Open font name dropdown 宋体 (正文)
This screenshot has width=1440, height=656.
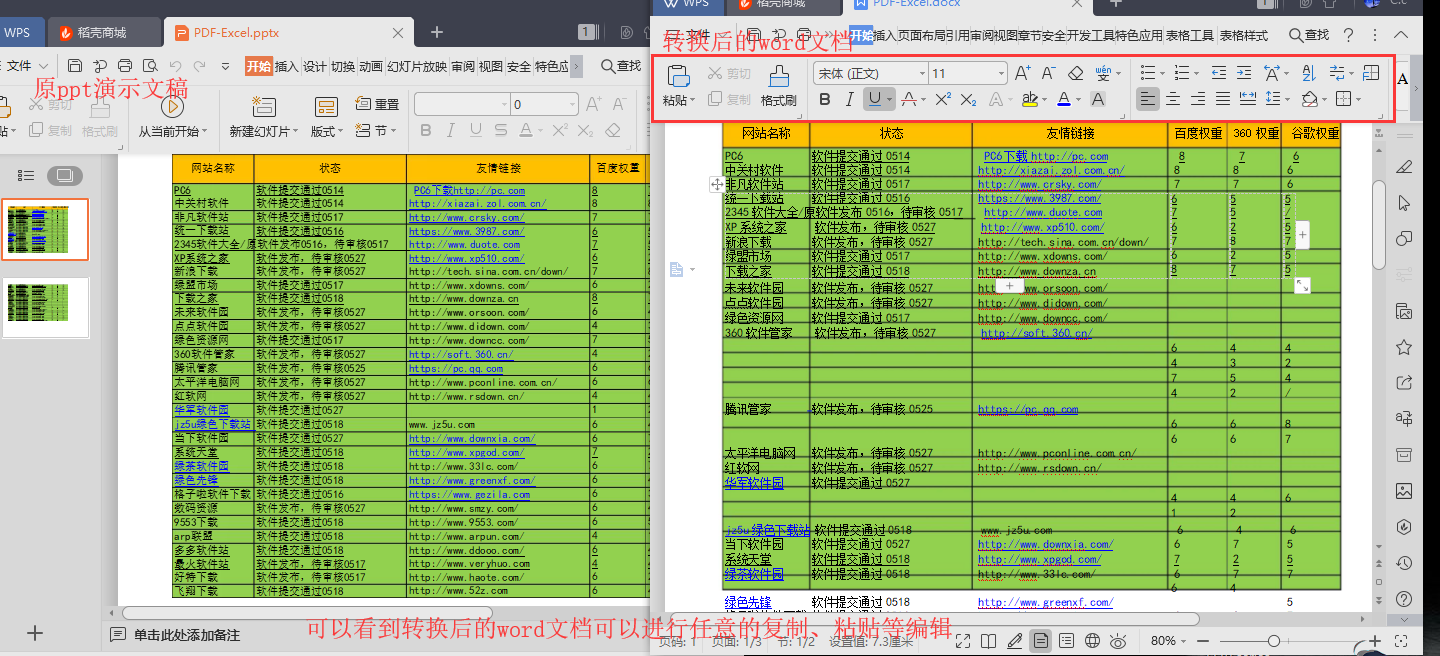pos(922,73)
